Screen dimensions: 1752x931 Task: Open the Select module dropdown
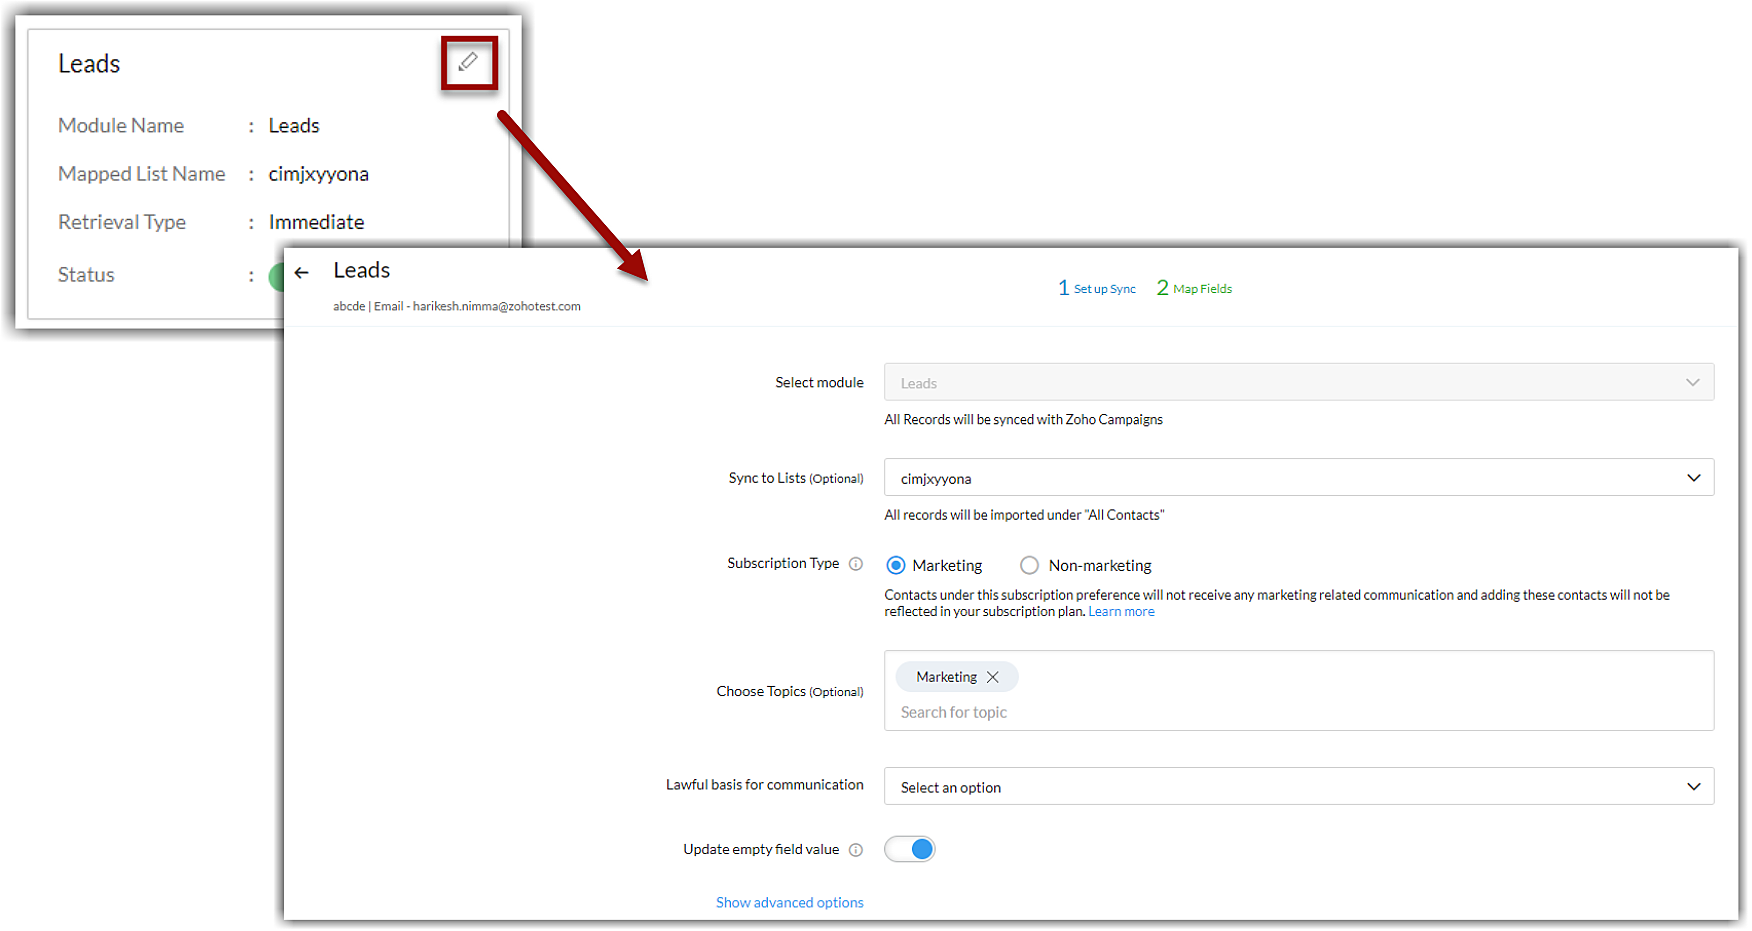pos(1298,383)
